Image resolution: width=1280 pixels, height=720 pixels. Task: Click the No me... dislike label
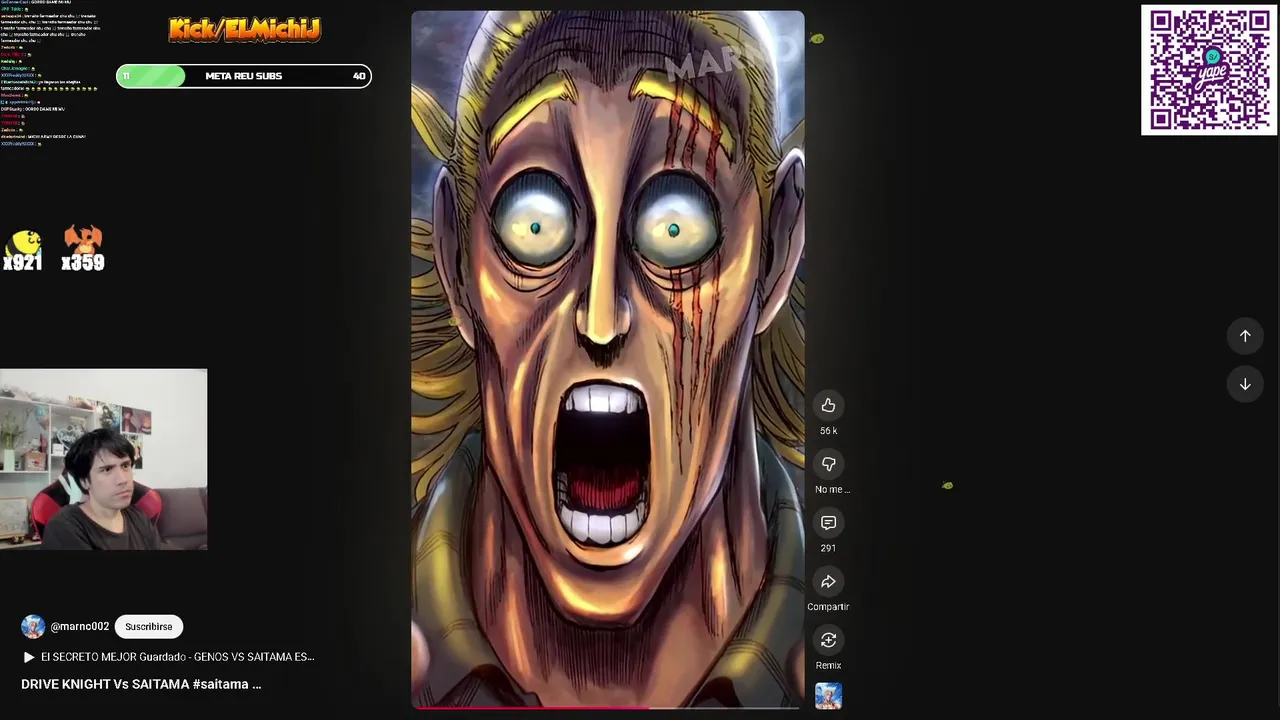[832, 489]
